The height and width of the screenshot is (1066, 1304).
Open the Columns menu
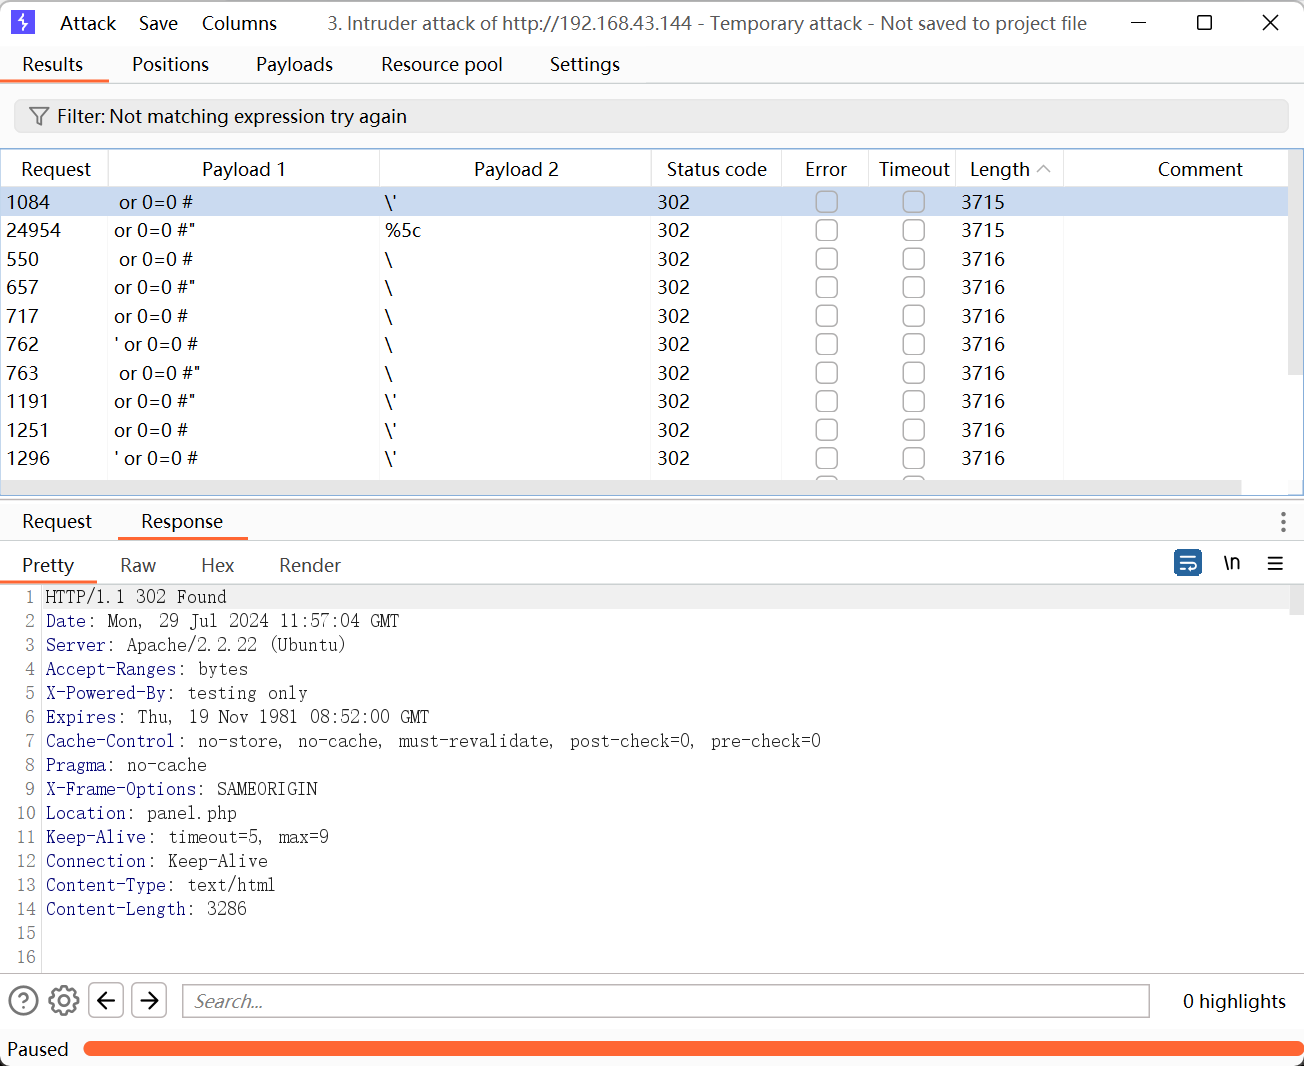click(239, 23)
